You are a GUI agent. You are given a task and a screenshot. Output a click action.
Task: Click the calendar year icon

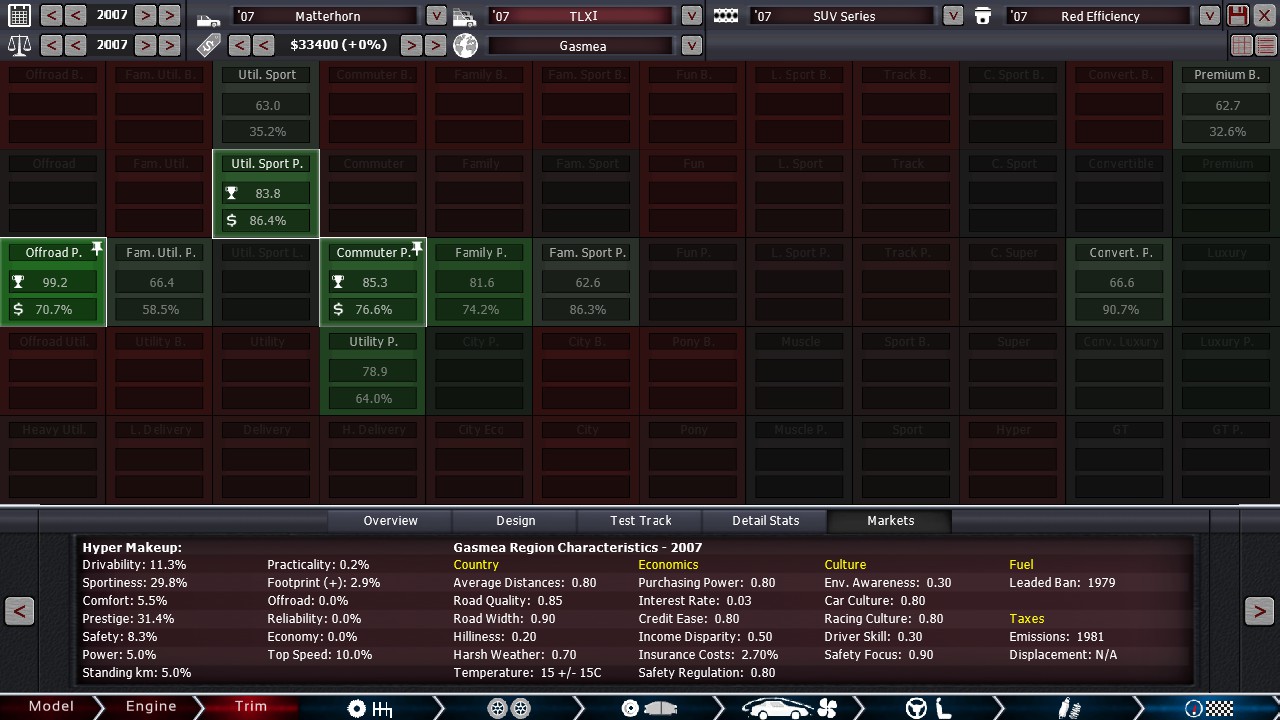19,15
